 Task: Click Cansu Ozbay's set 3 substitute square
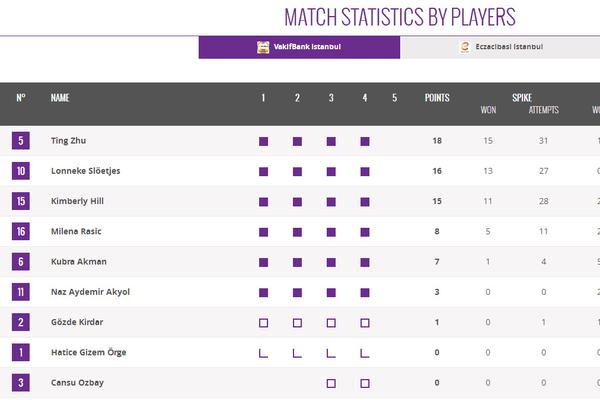[x=332, y=383]
